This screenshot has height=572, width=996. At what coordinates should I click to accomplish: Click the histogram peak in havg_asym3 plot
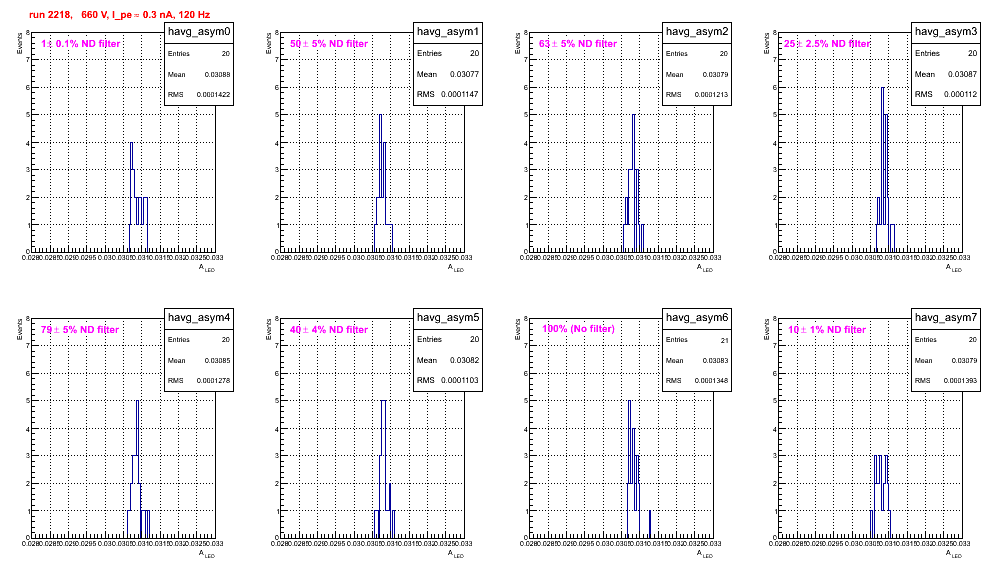[883, 88]
